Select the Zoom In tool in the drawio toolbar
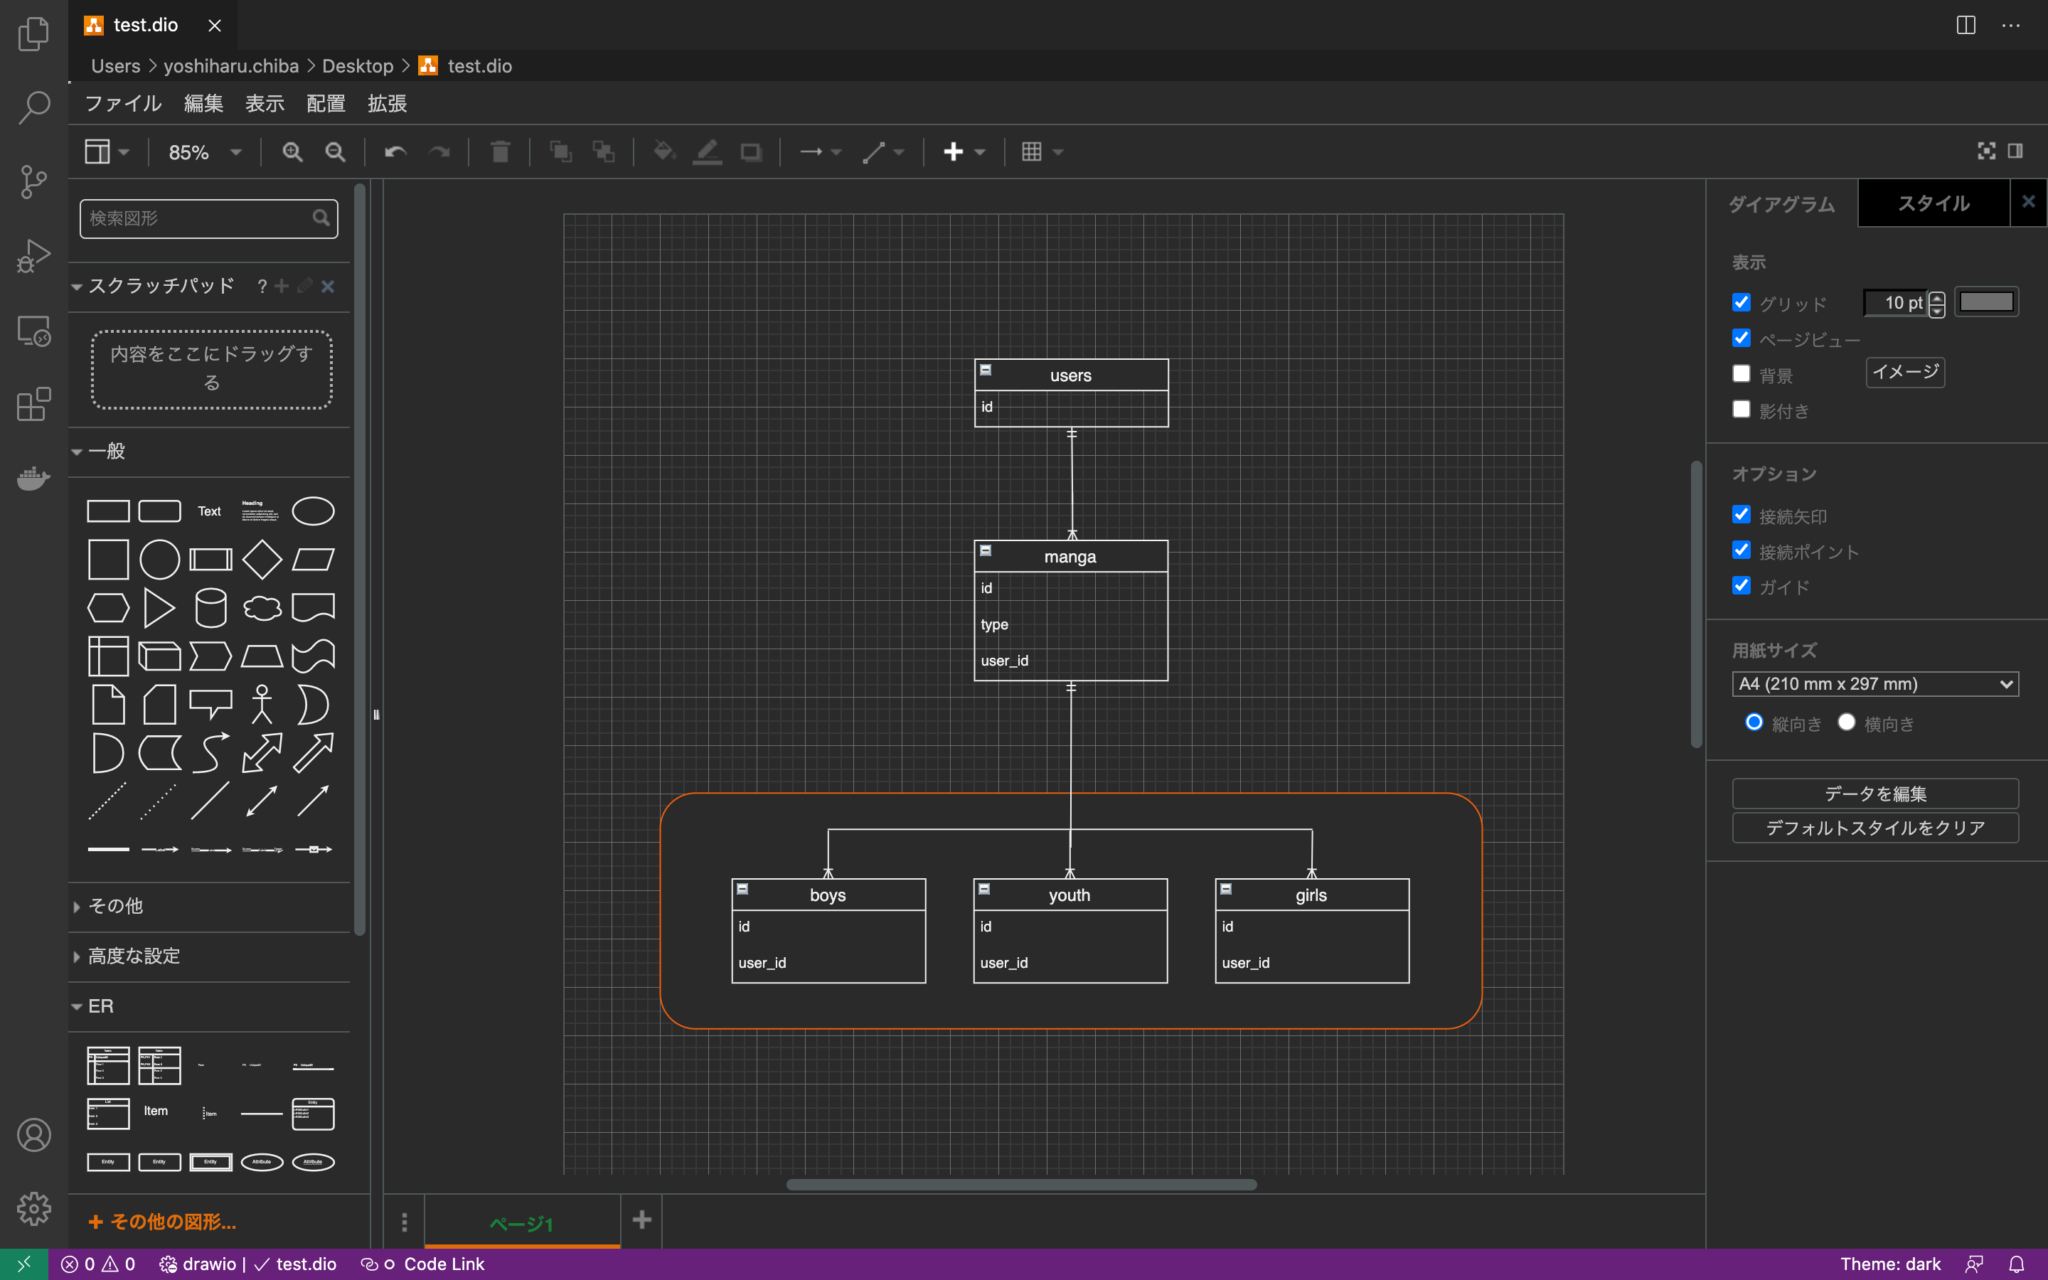Viewport: 2048px width, 1280px height. [x=291, y=151]
